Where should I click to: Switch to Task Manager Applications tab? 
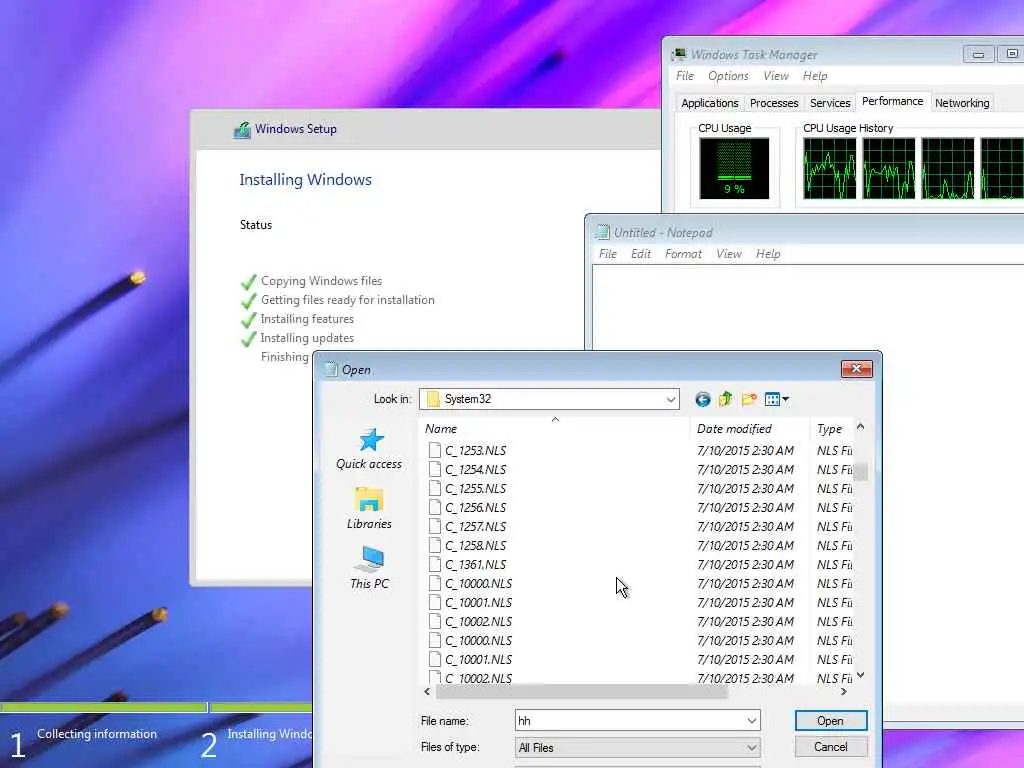[x=710, y=103]
